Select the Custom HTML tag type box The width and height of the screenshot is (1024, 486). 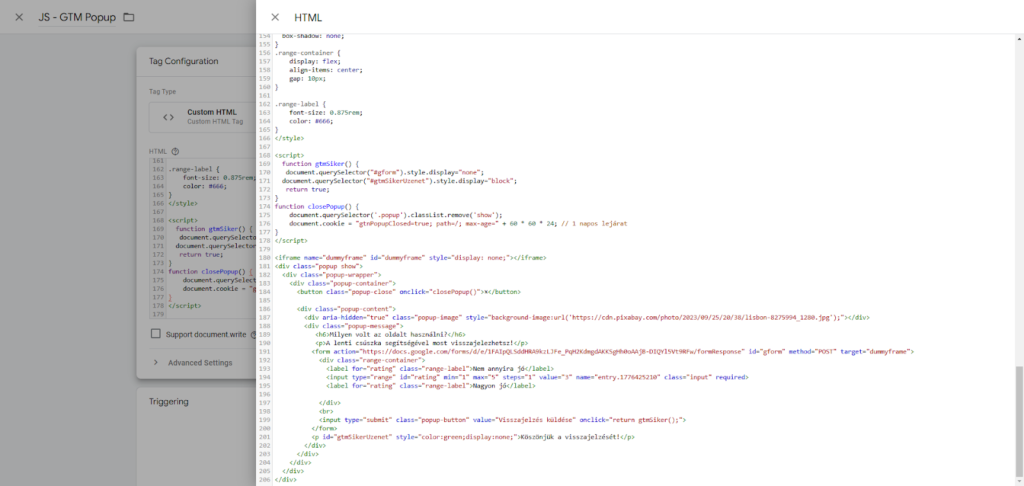(202, 117)
